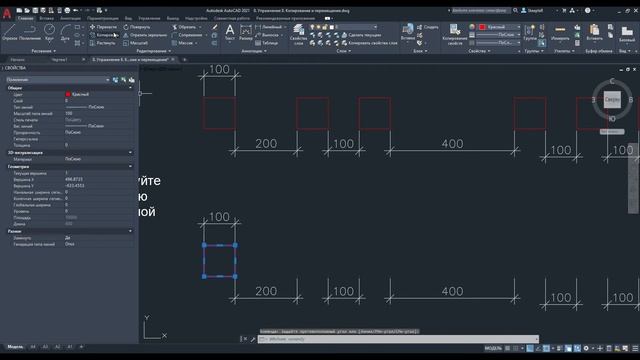This screenshot has height=360, width=640.
Task: Click the Paste (Вставить) icon
Action: [594, 32]
